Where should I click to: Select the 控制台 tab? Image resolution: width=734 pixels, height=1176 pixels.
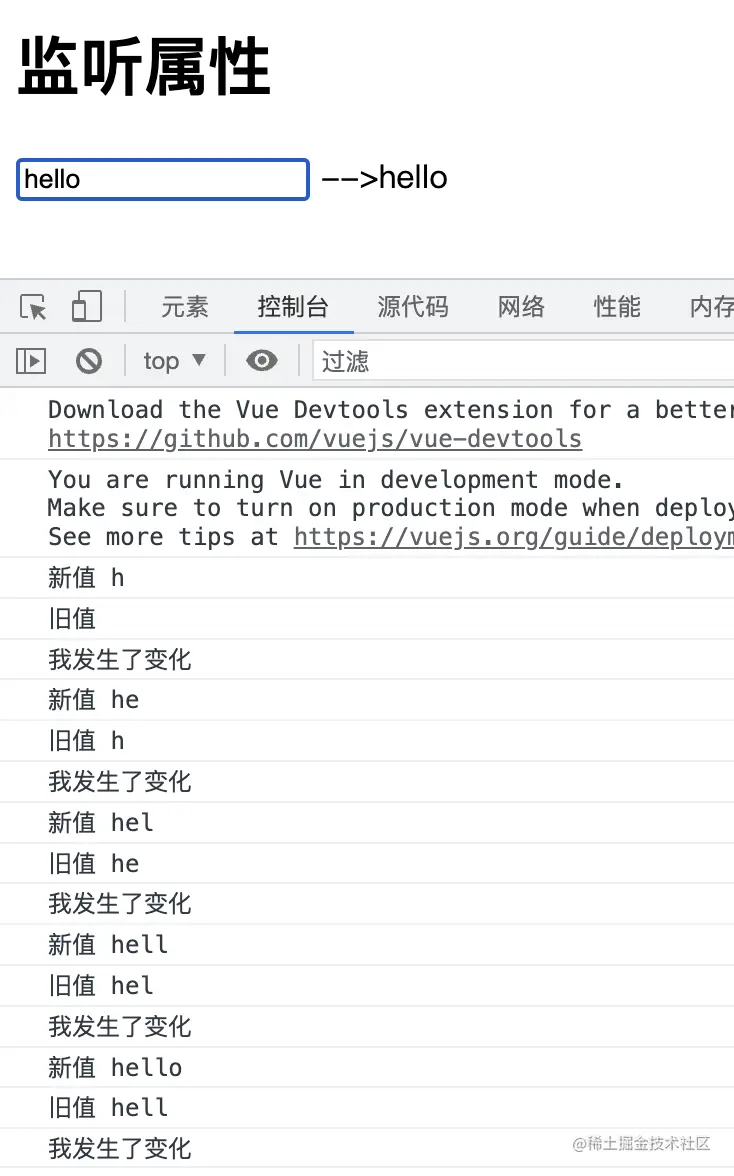point(293,307)
